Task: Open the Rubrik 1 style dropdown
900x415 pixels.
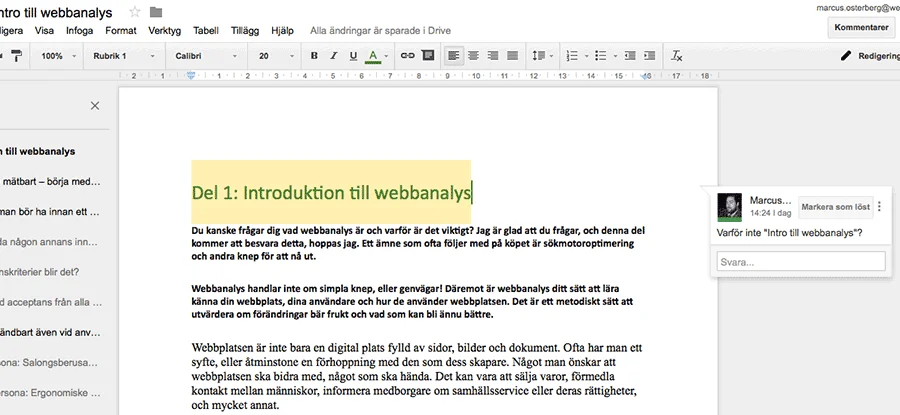Action: (x=124, y=56)
